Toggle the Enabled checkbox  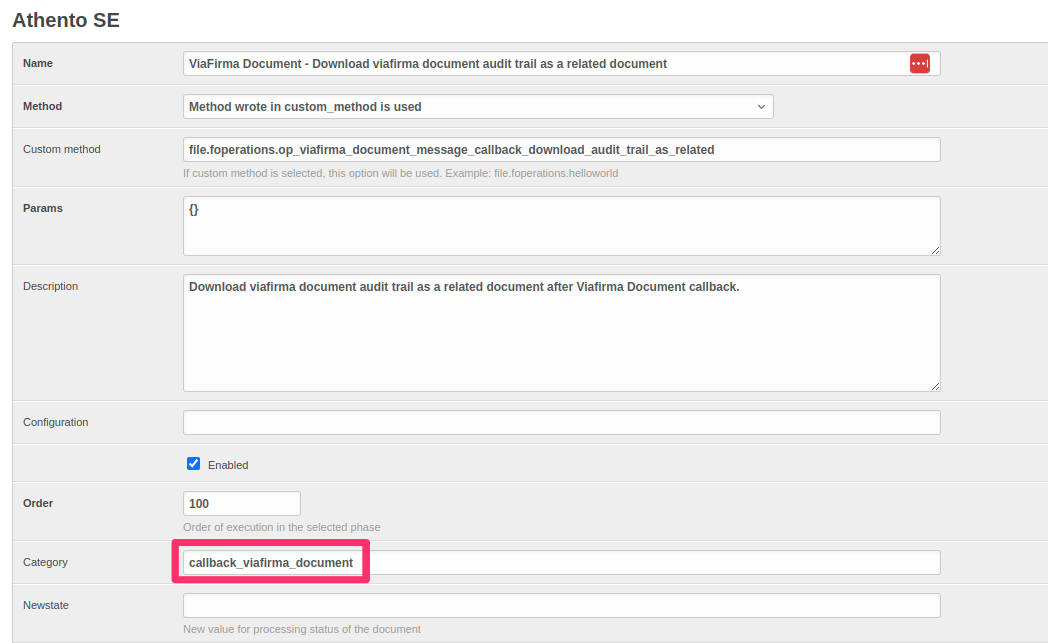(194, 464)
